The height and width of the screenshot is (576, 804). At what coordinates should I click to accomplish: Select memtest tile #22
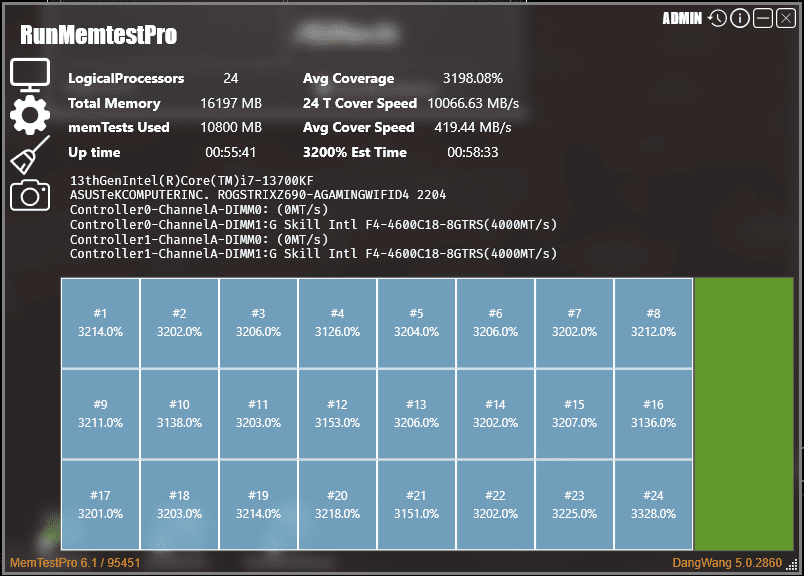[x=495, y=505]
